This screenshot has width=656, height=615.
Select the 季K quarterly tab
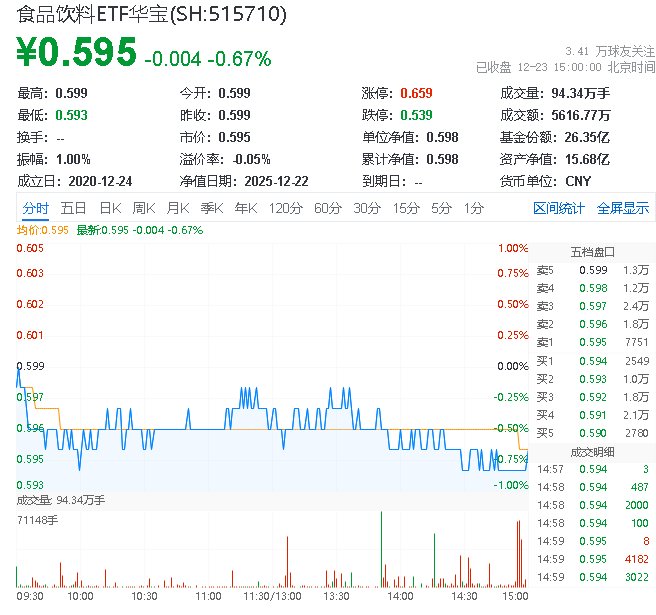click(x=211, y=208)
